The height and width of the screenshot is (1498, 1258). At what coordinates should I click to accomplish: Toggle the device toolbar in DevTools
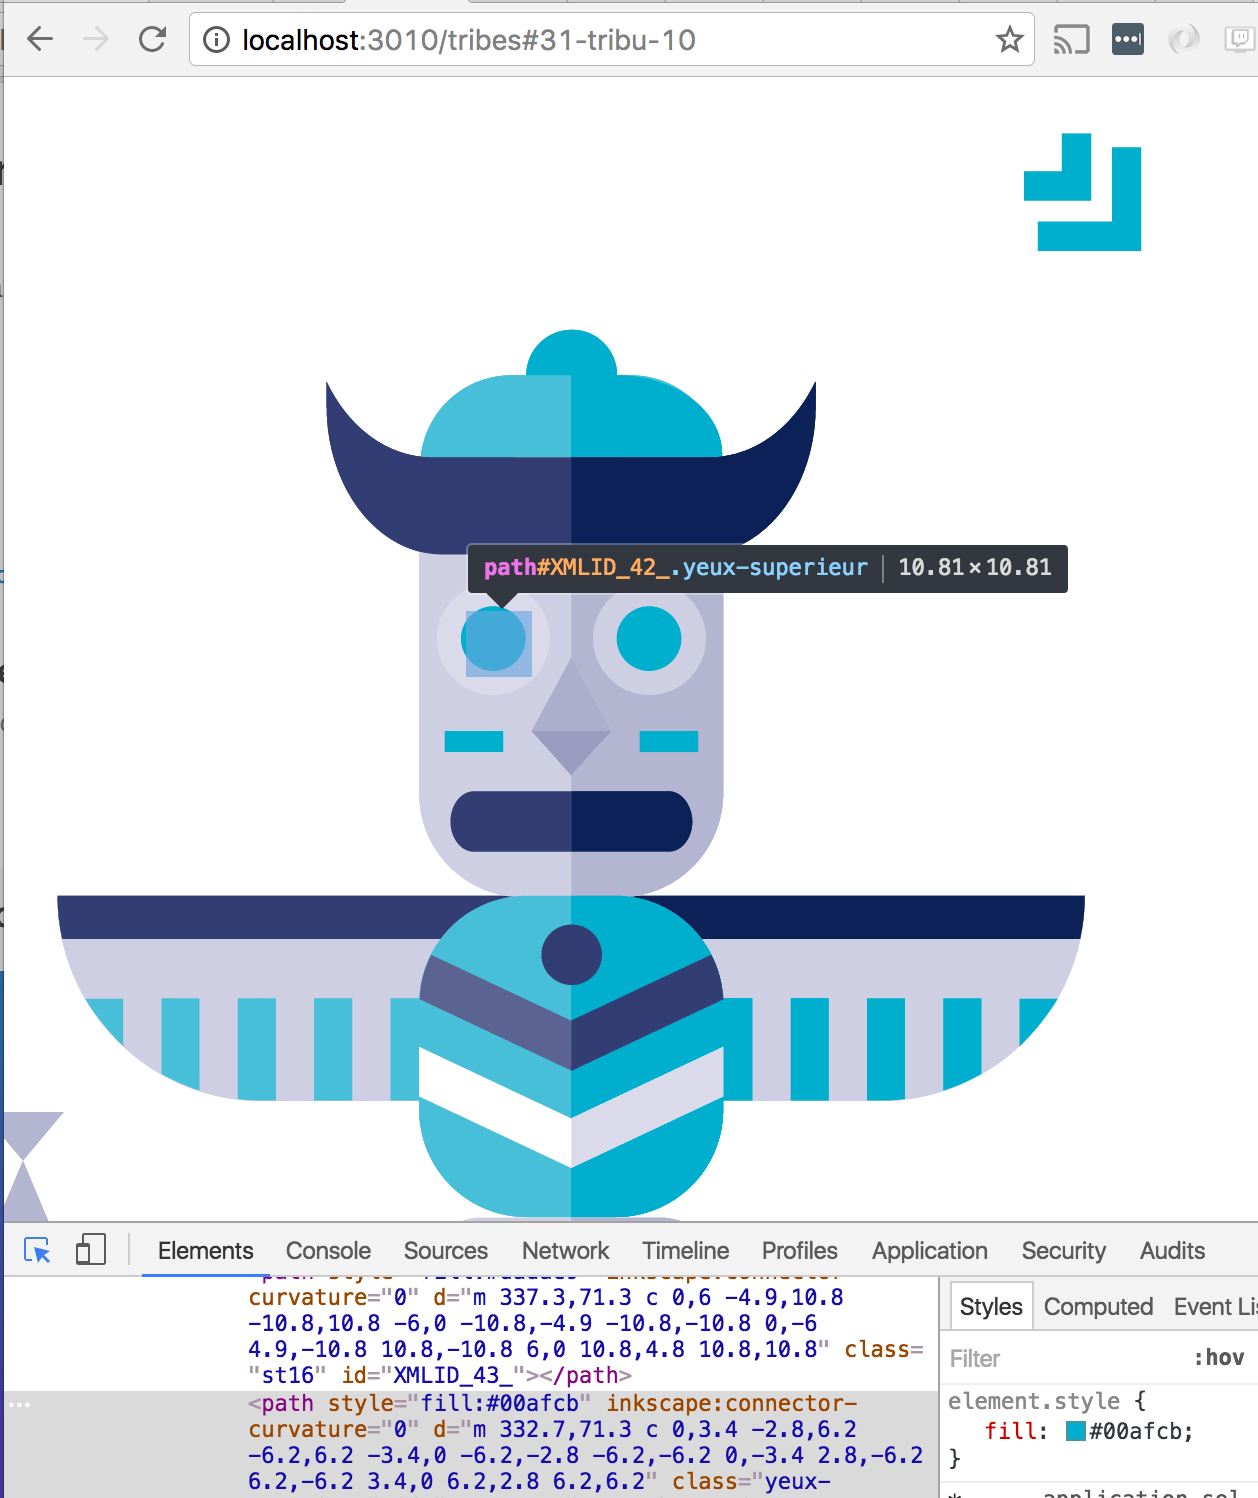[91, 1250]
